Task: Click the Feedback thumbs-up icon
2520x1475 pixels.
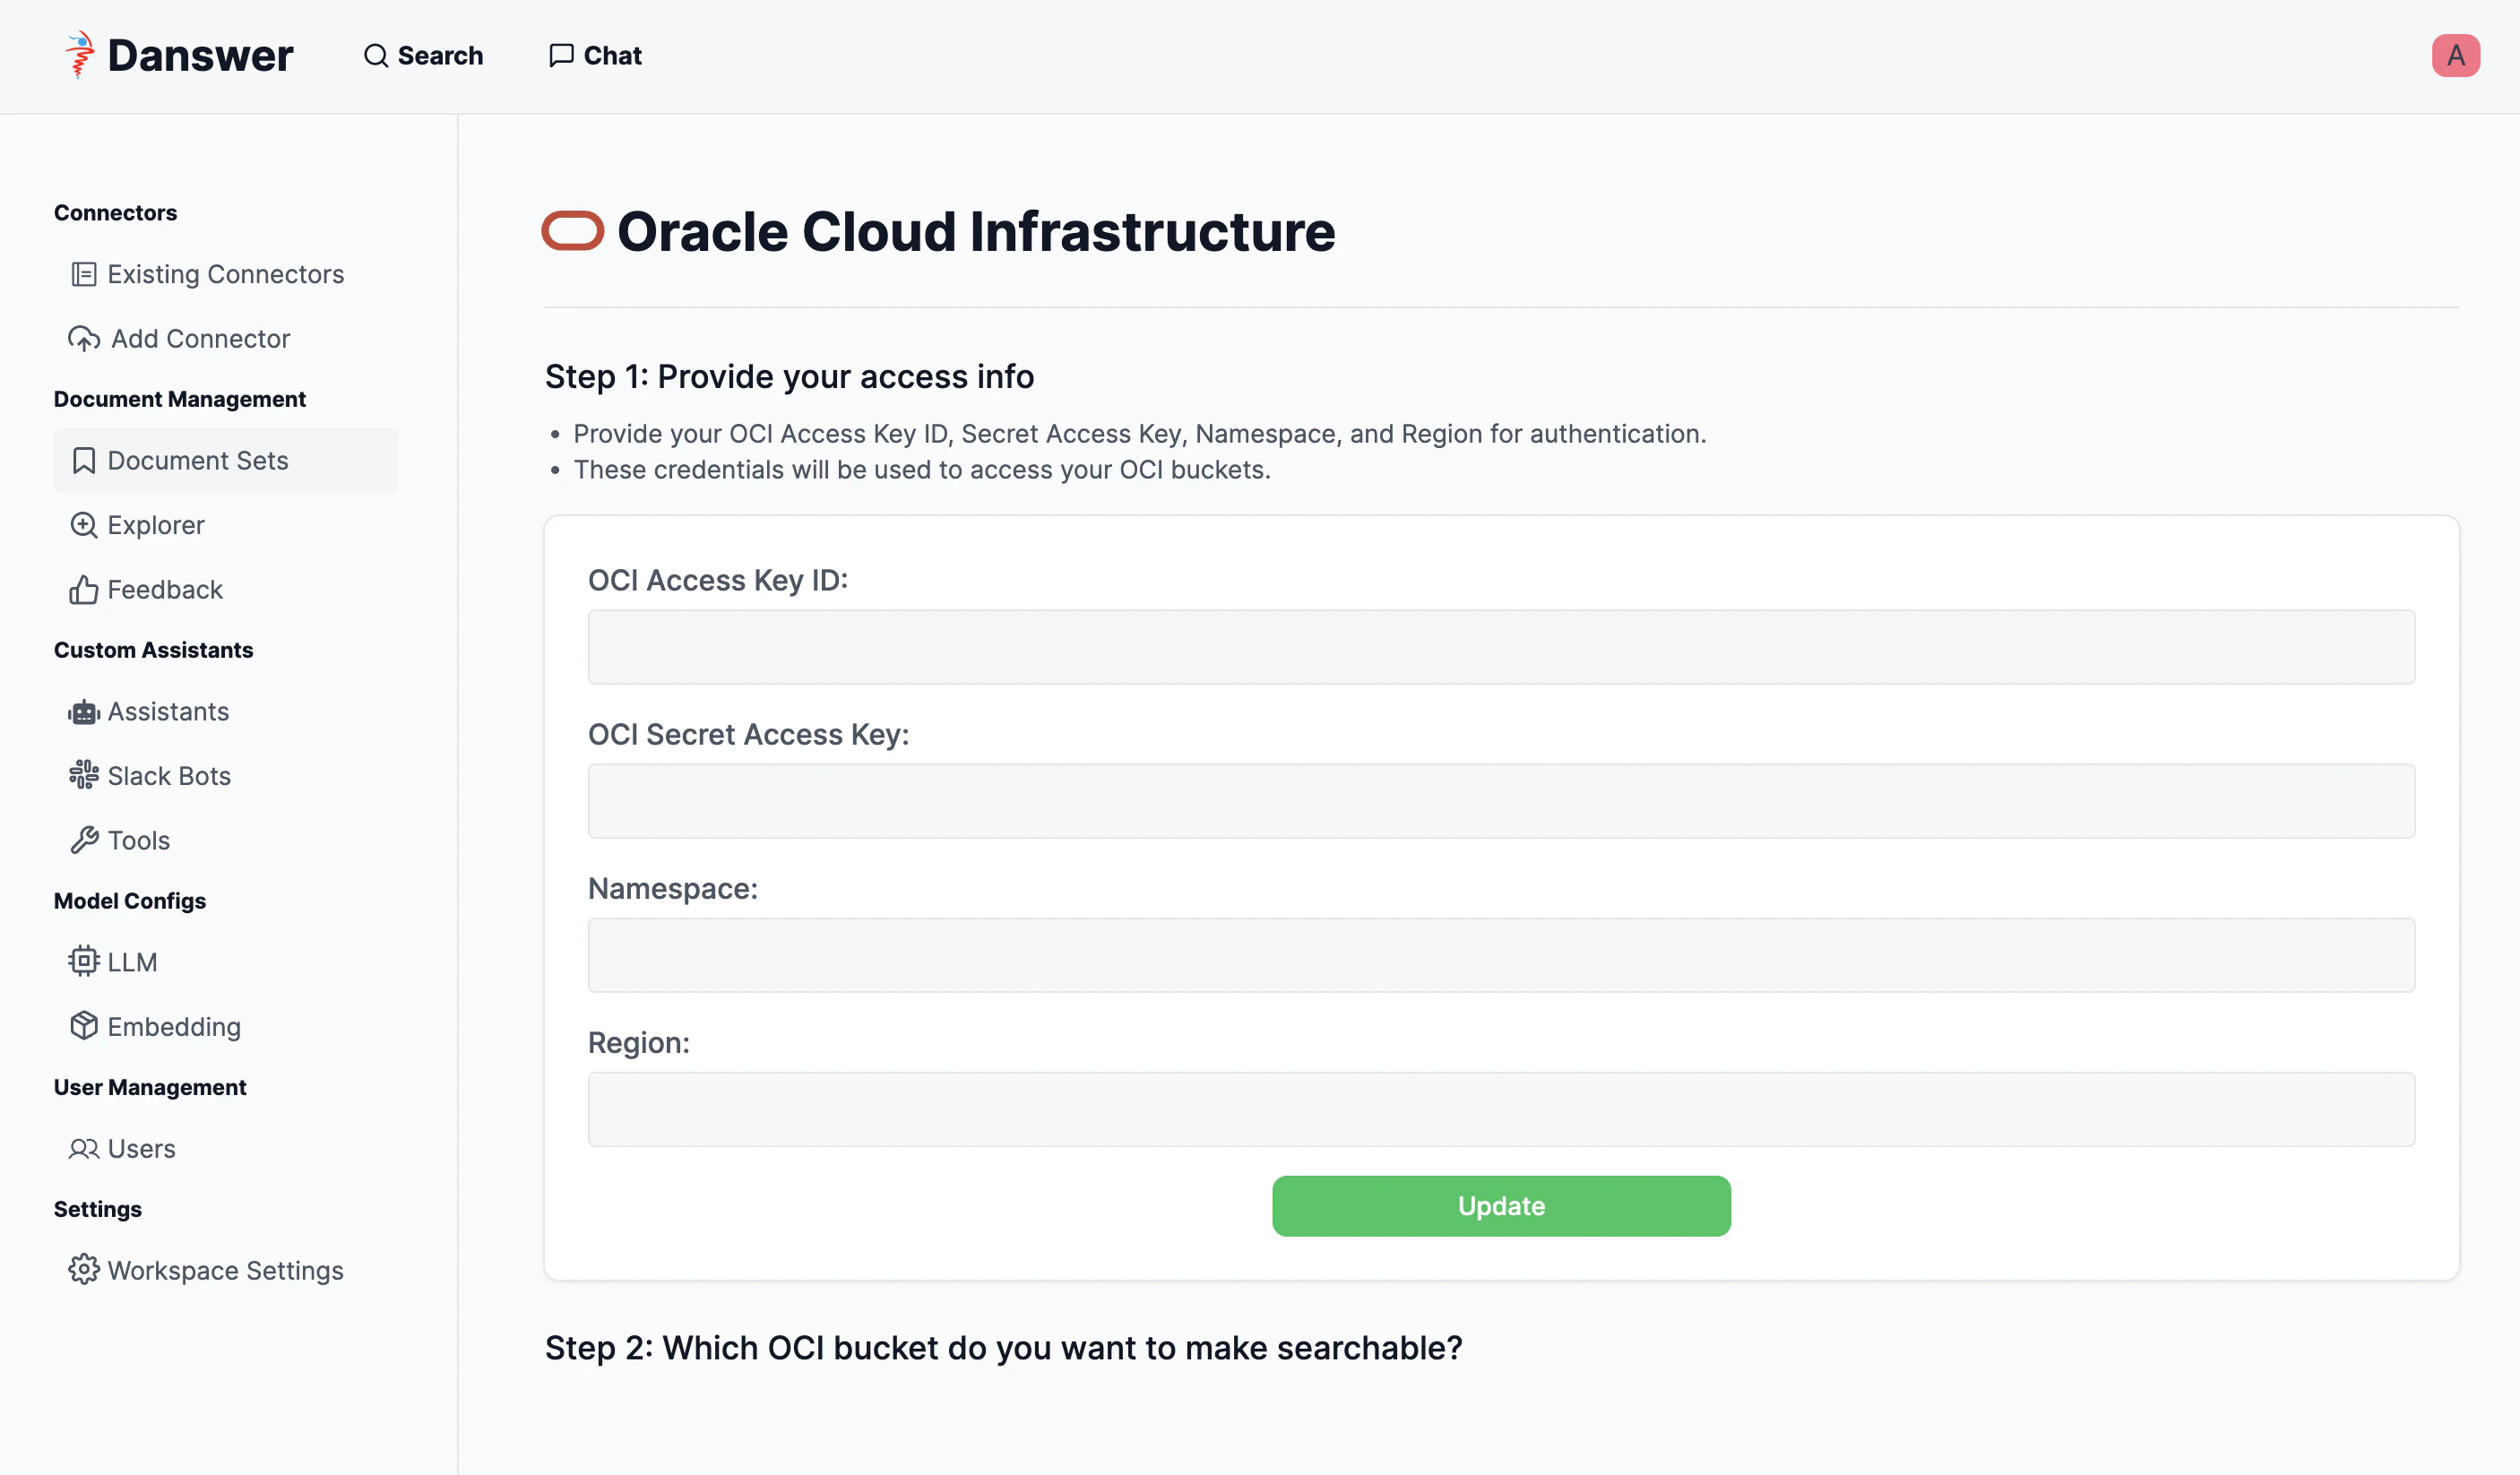Action: point(84,589)
